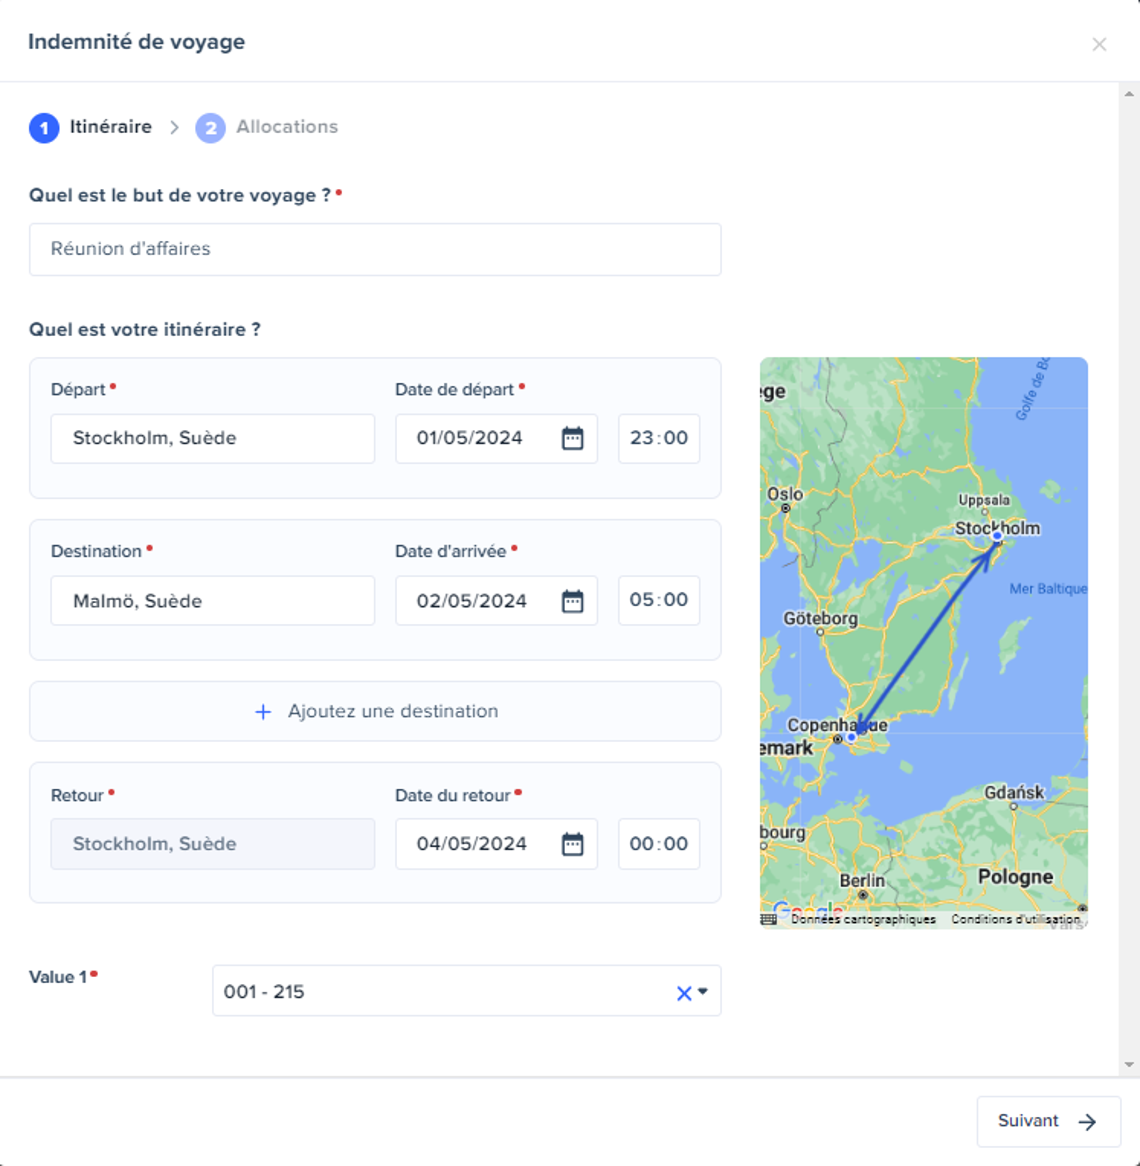Edit the Départ location field

[213, 438]
